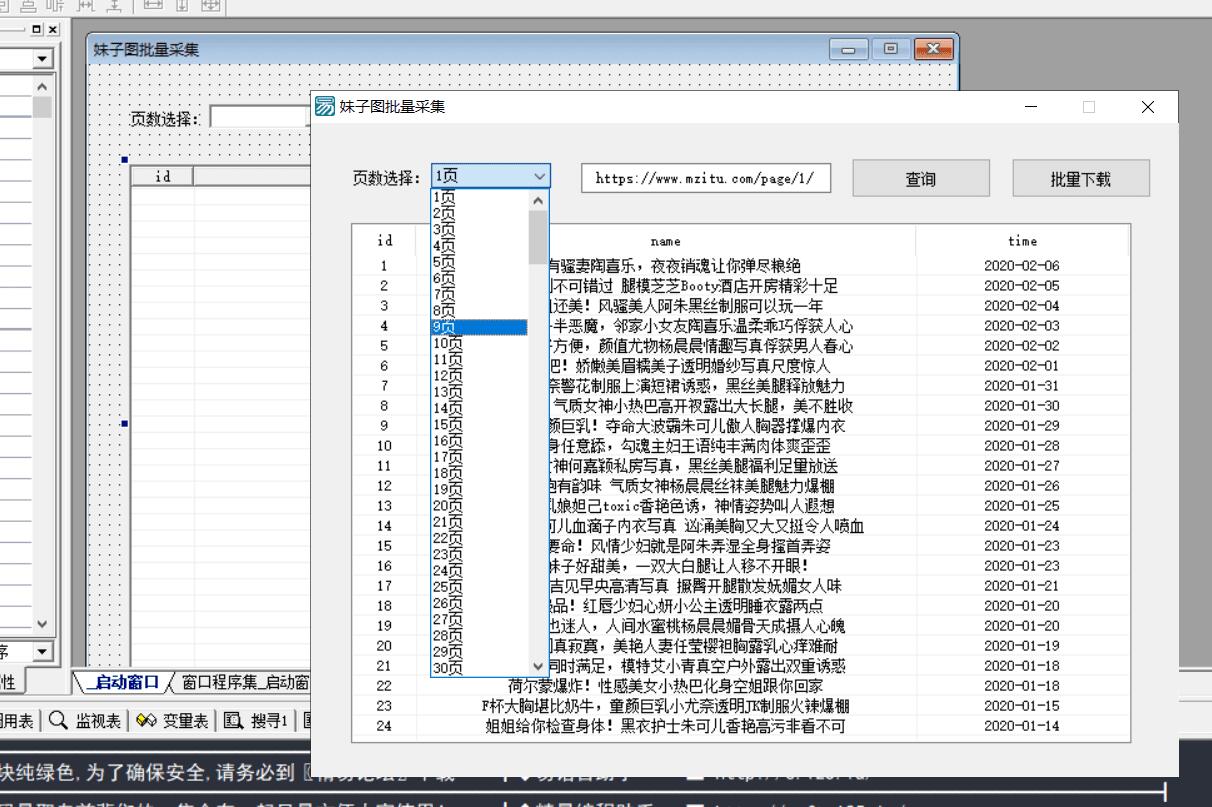Switch to the 搜寻1 tab
Viewport: 1212px width, 807px height.
point(258,720)
